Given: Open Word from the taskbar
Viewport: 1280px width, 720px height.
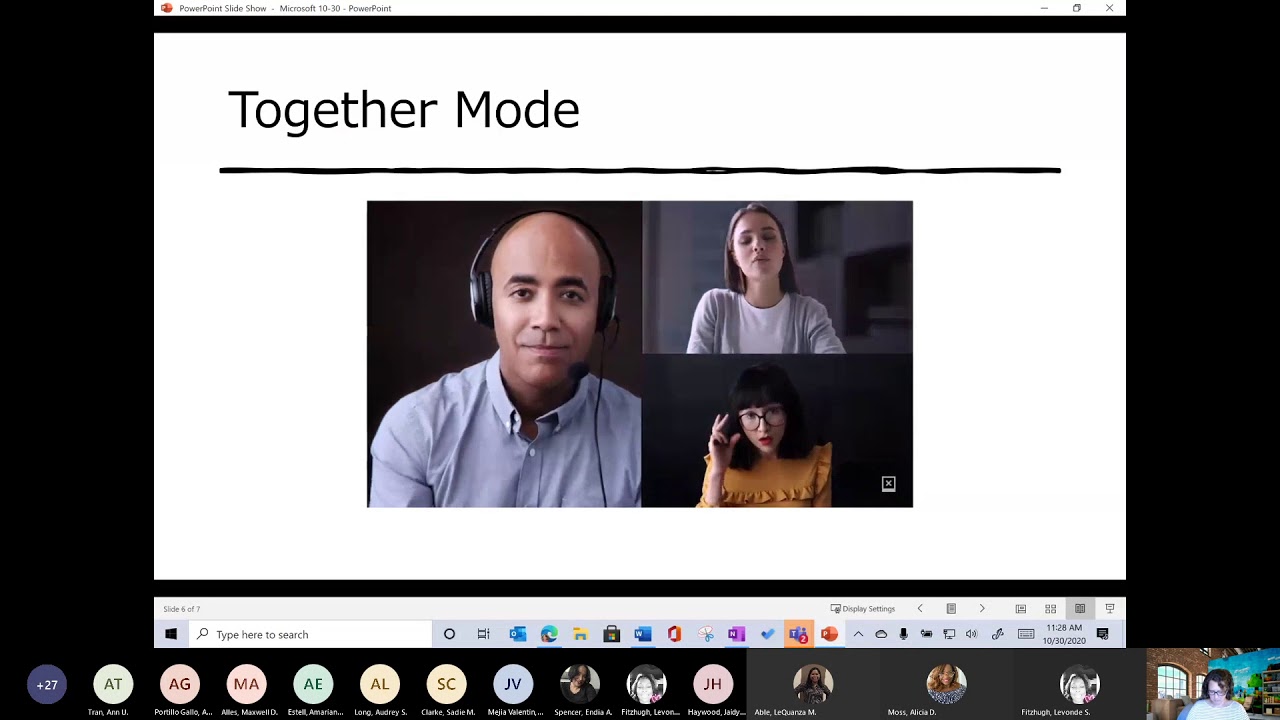Looking at the screenshot, I should (x=643, y=634).
